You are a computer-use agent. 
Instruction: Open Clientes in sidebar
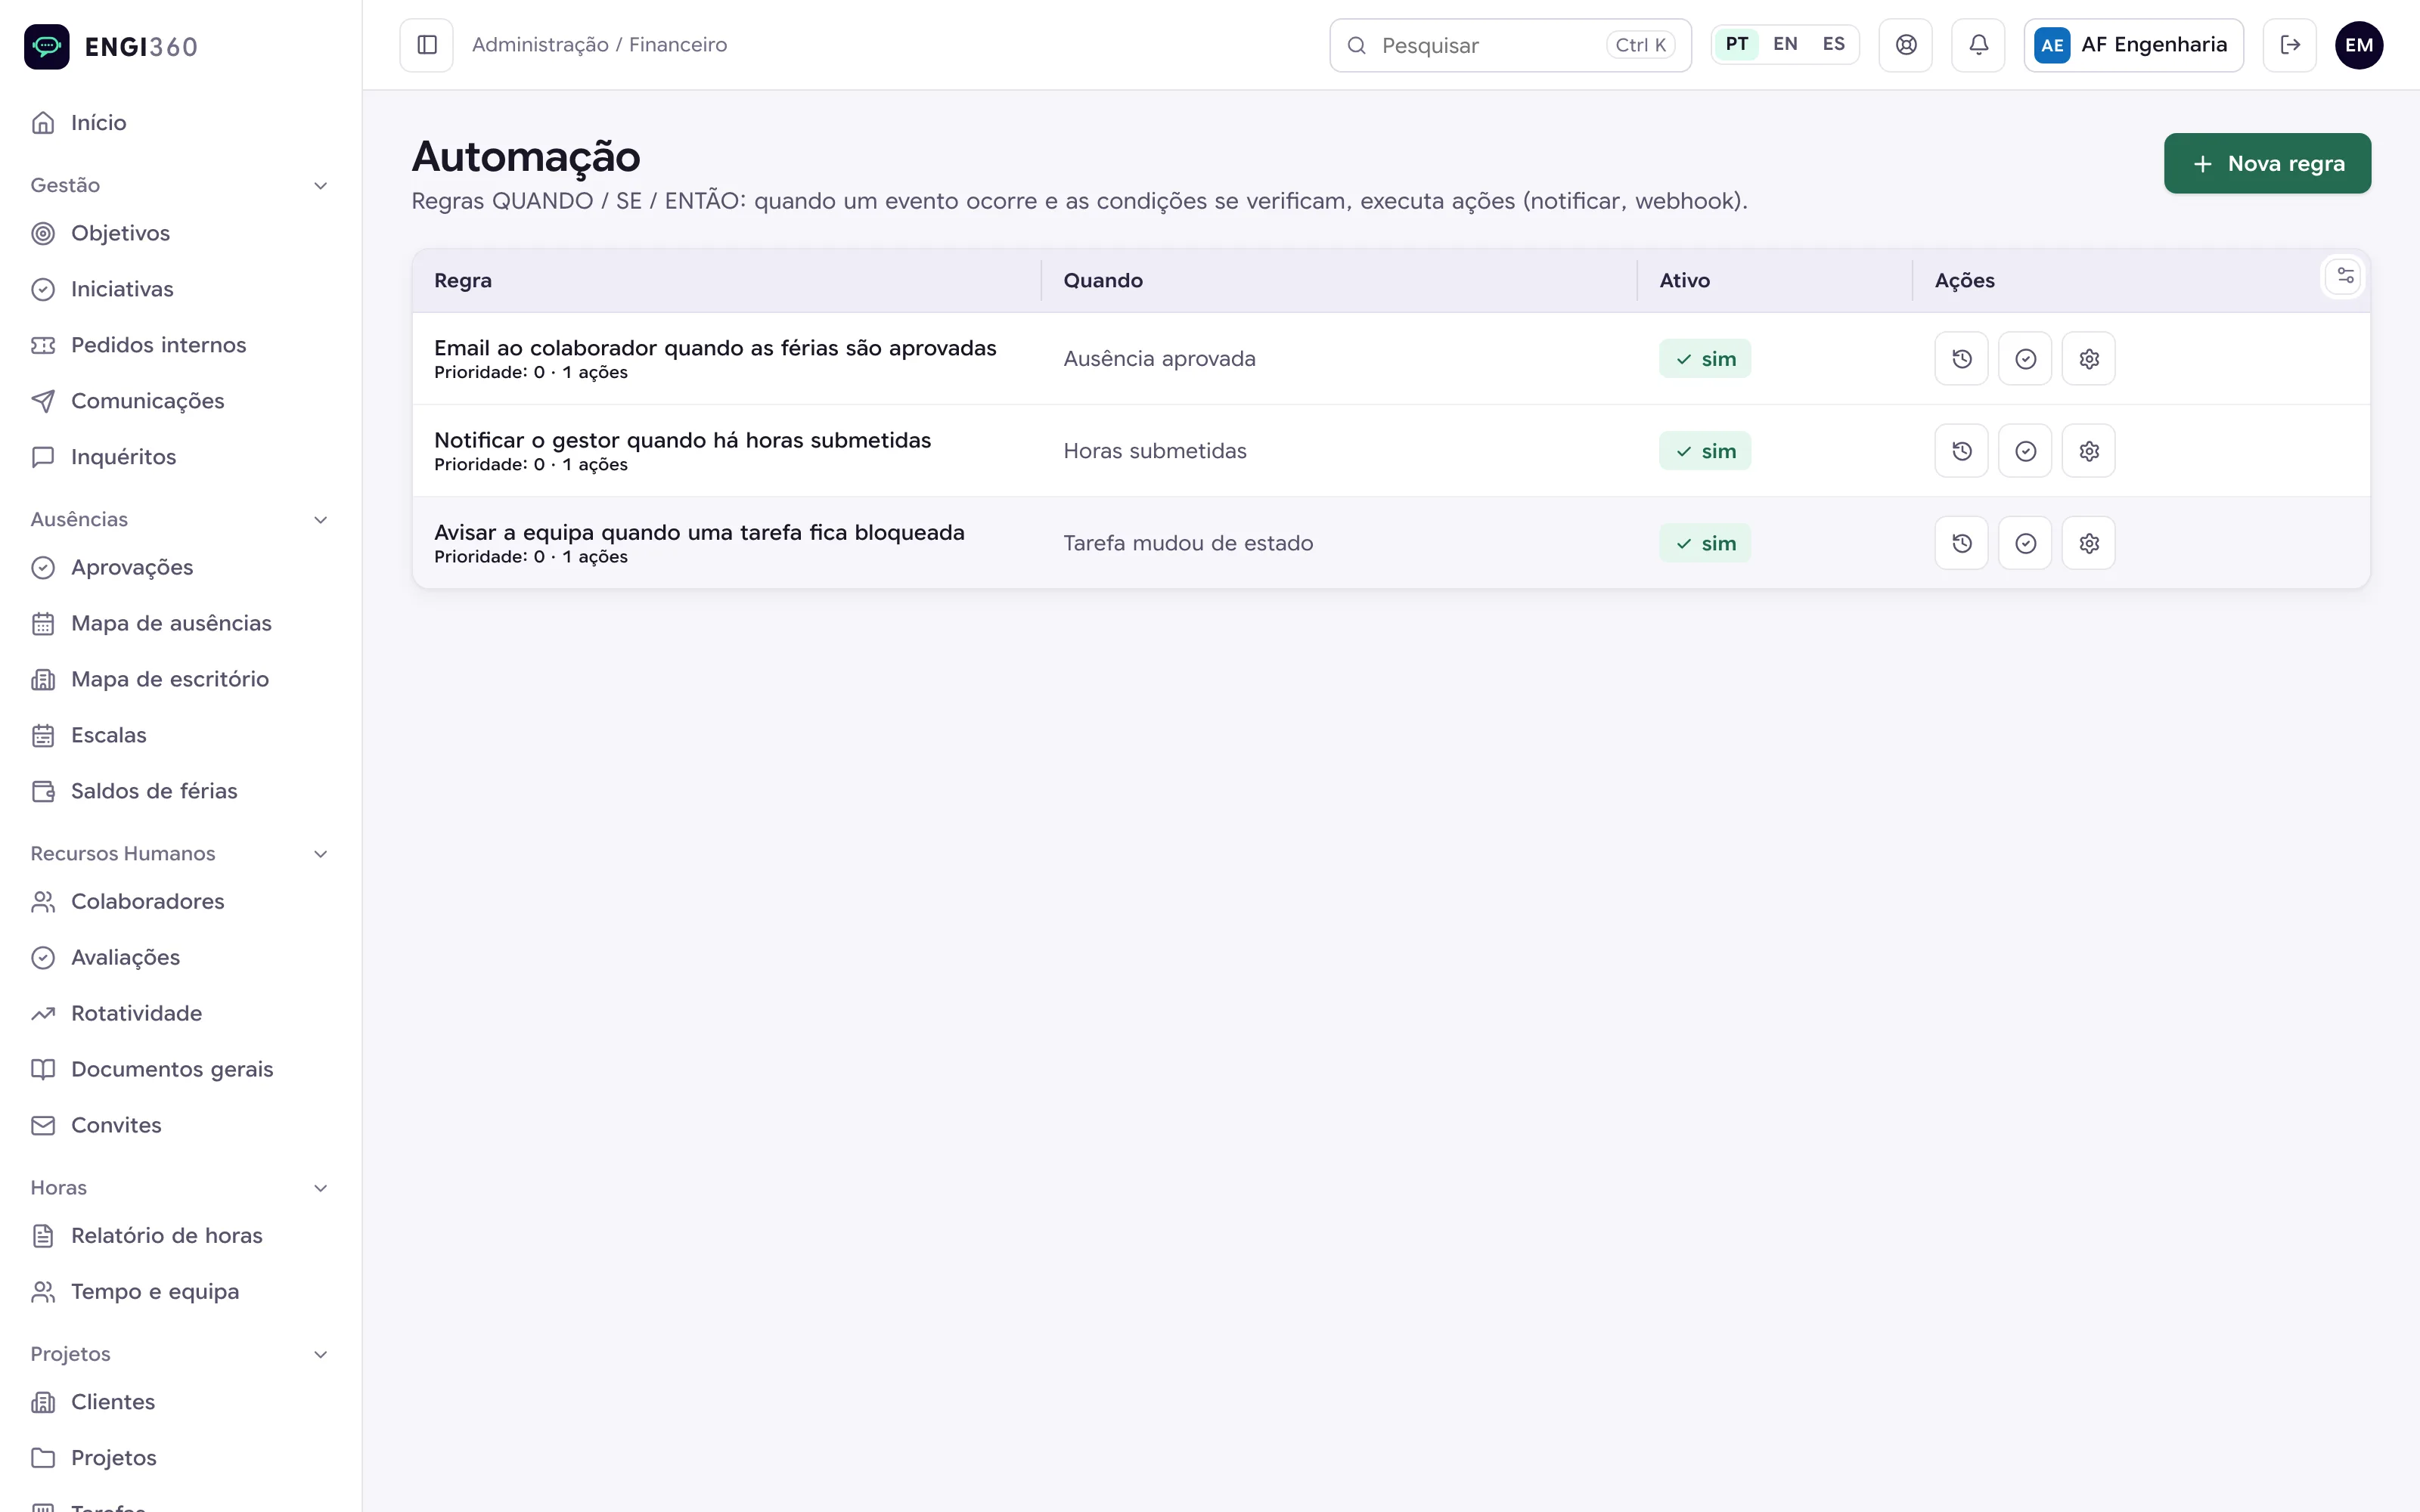180,1401
